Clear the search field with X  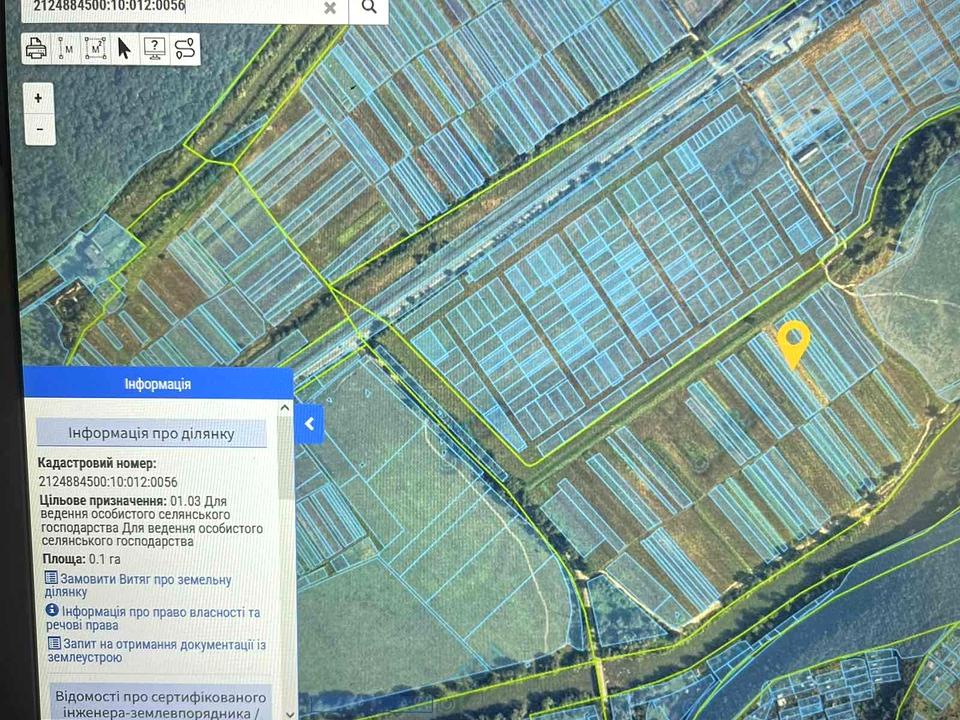pos(330,8)
